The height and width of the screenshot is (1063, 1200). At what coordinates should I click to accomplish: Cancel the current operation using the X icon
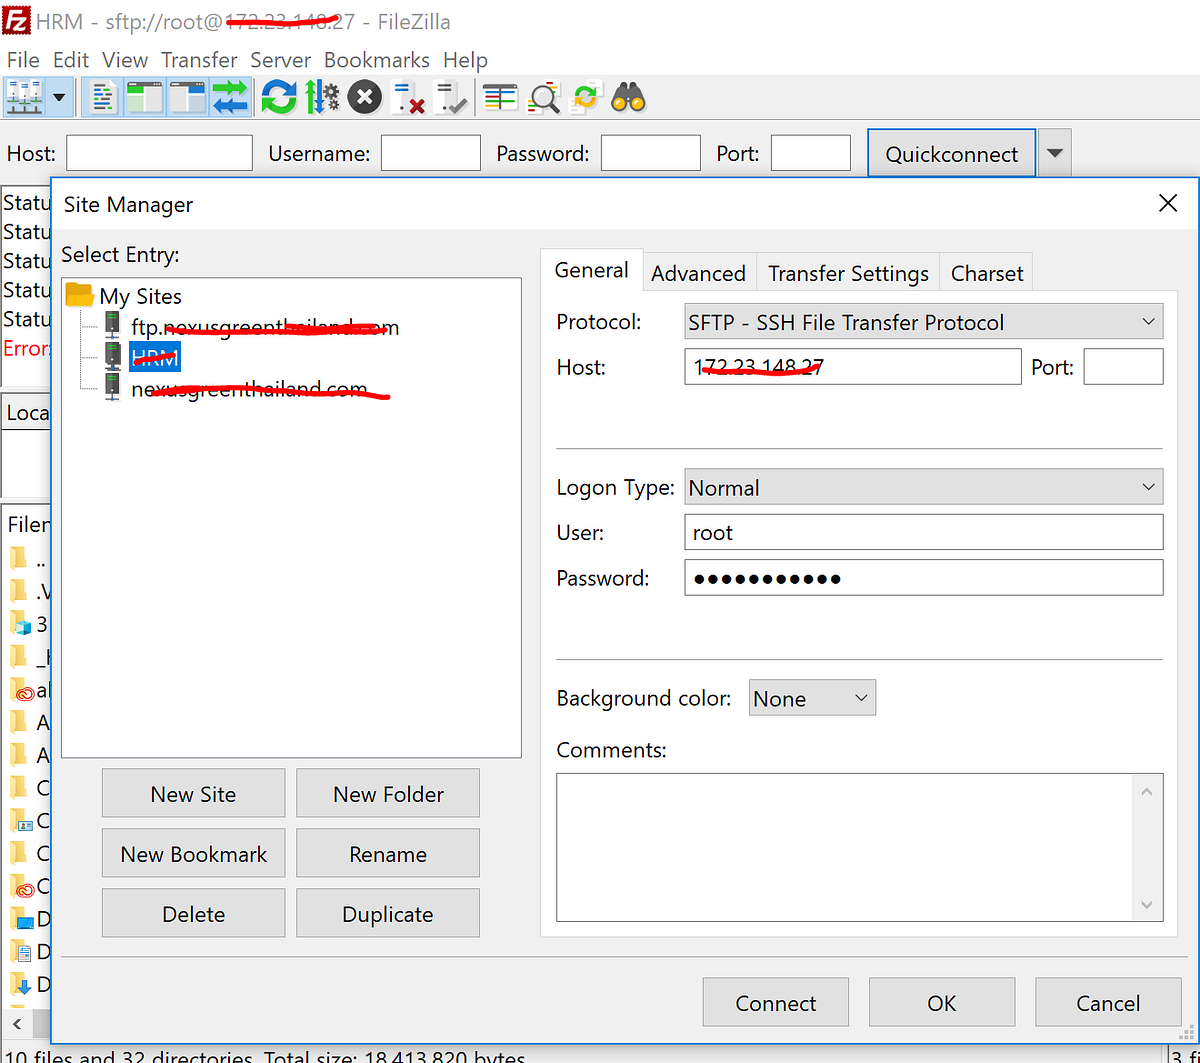click(x=363, y=97)
